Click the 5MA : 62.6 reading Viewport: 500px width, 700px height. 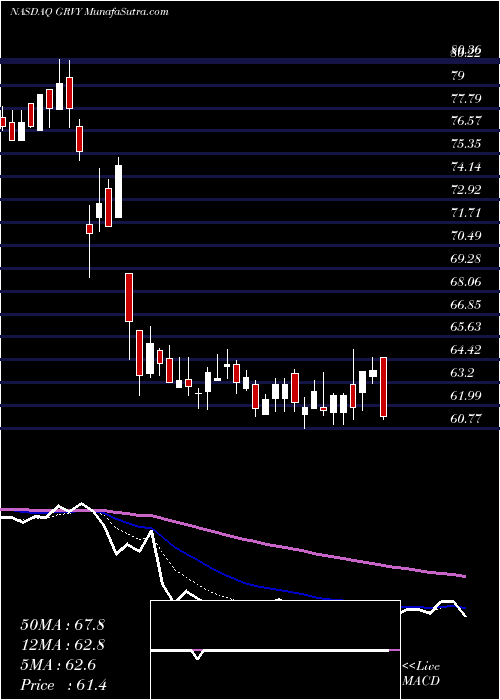(x=58, y=665)
